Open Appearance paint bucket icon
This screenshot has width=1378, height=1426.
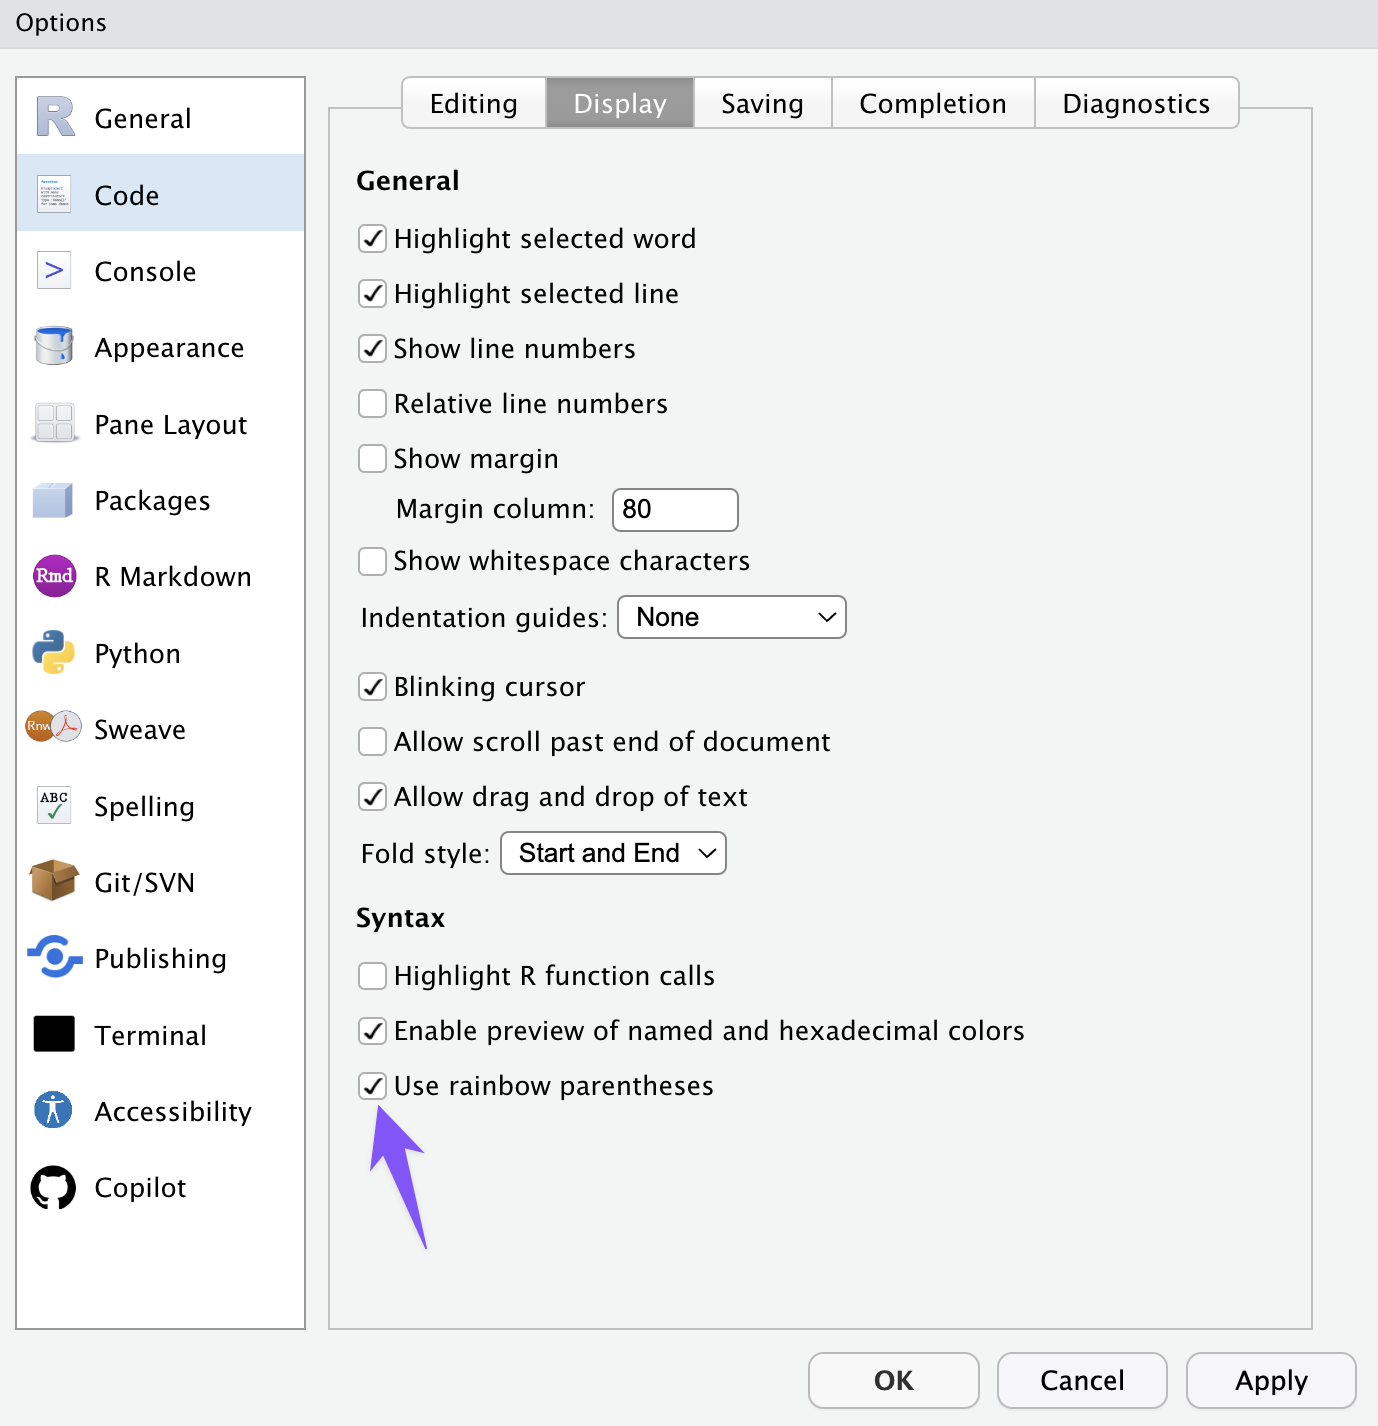click(54, 347)
